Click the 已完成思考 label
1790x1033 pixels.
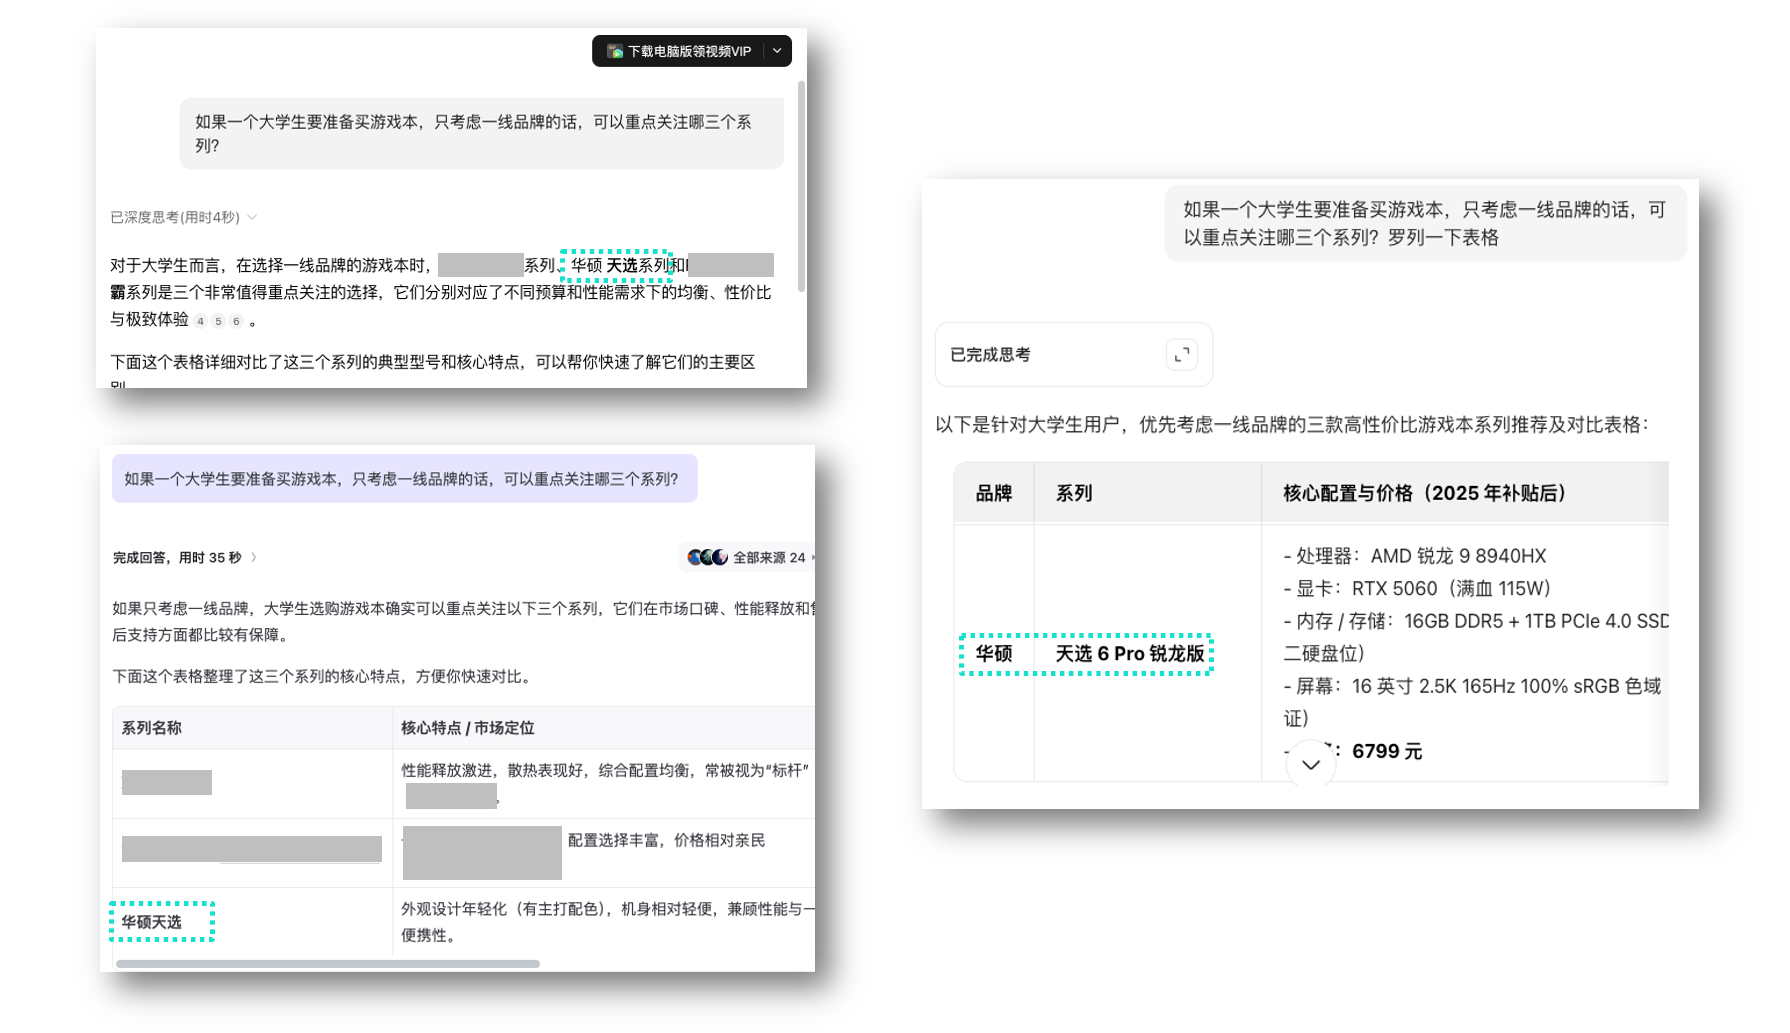click(990, 355)
